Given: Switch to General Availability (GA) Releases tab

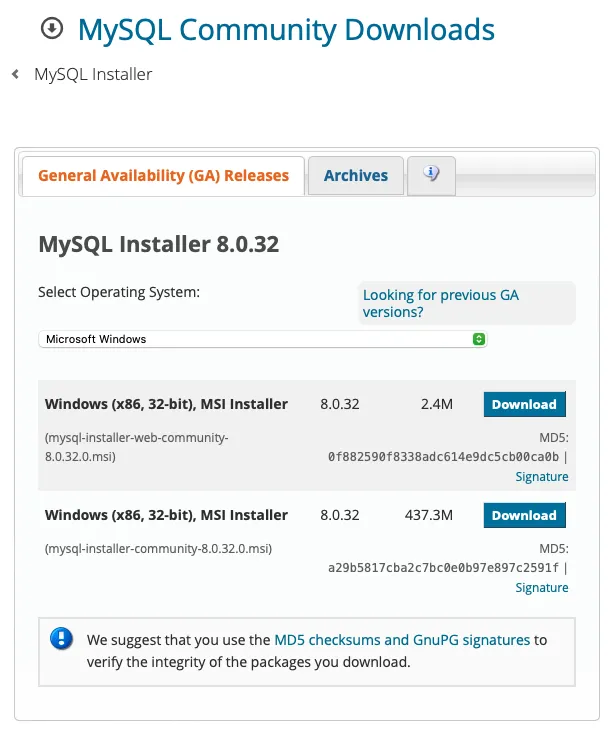Looking at the screenshot, I should [163, 176].
